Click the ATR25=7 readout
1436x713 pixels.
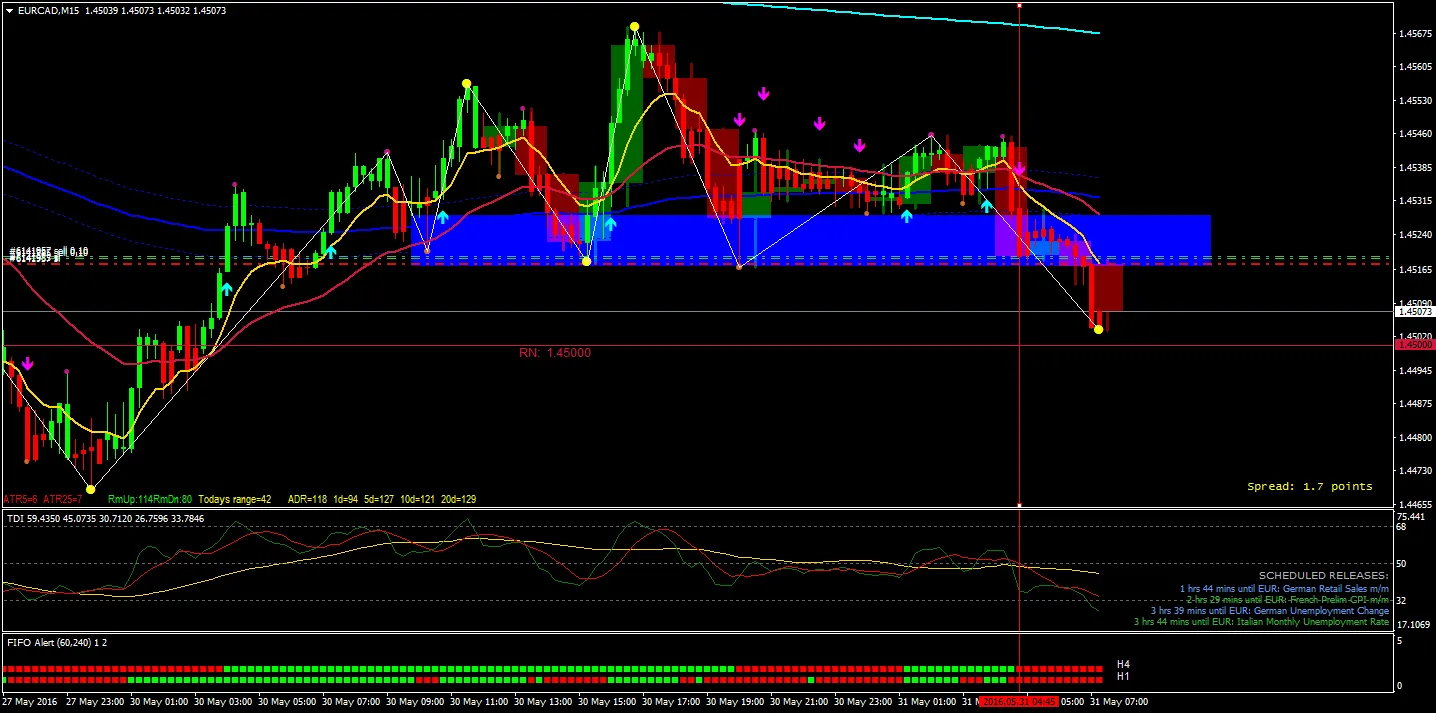coord(63,499)
